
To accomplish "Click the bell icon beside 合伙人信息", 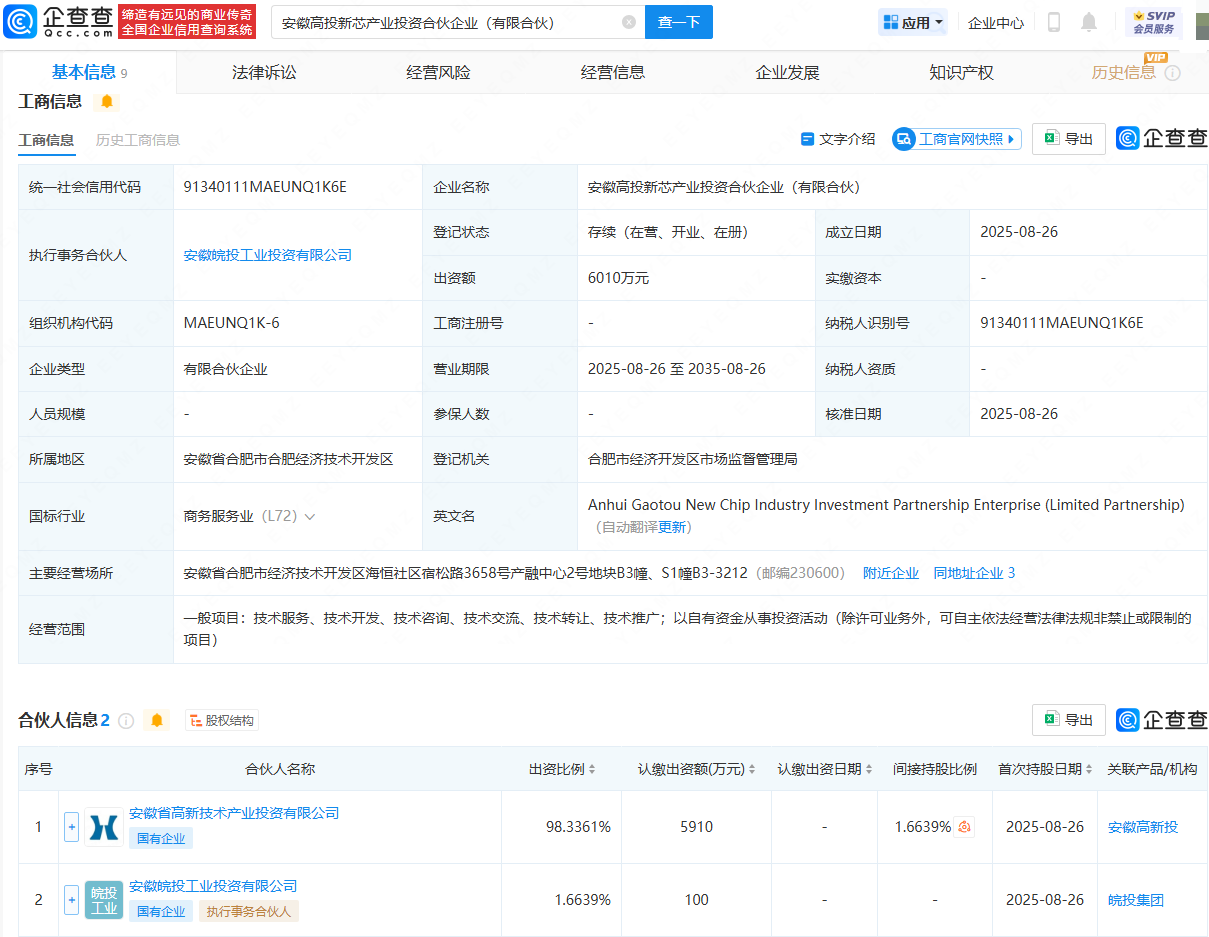I will click(x=156, y=720).
